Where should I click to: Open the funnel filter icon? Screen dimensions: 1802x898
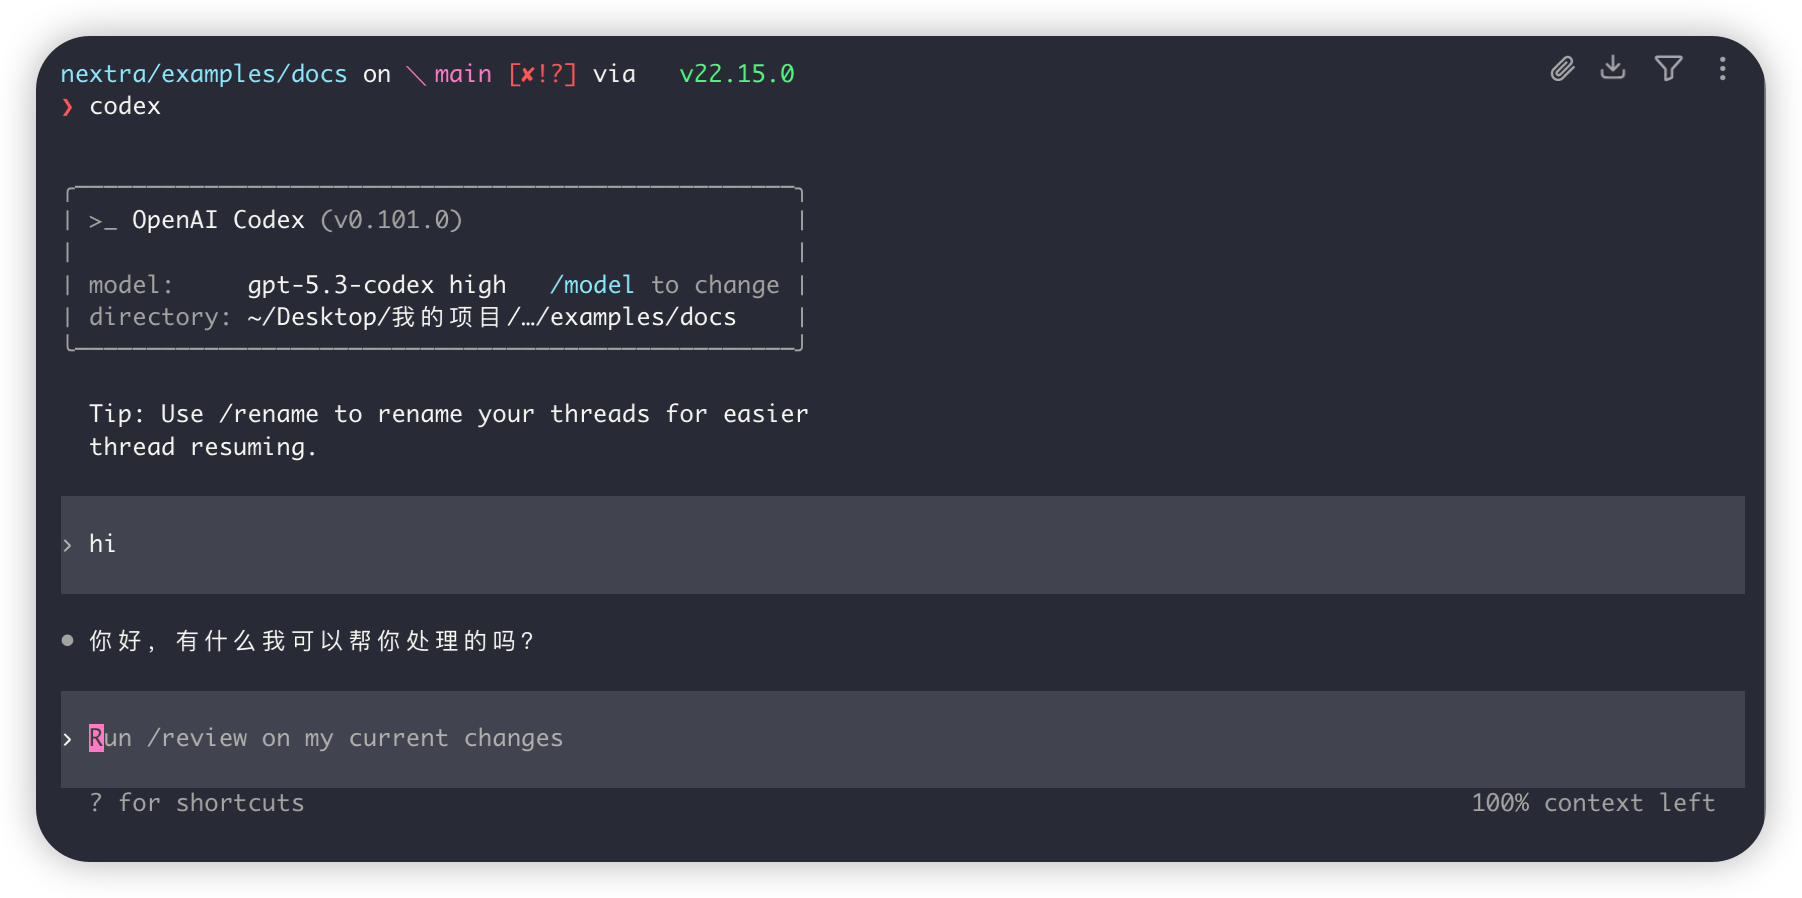[x=1668, y=69]
